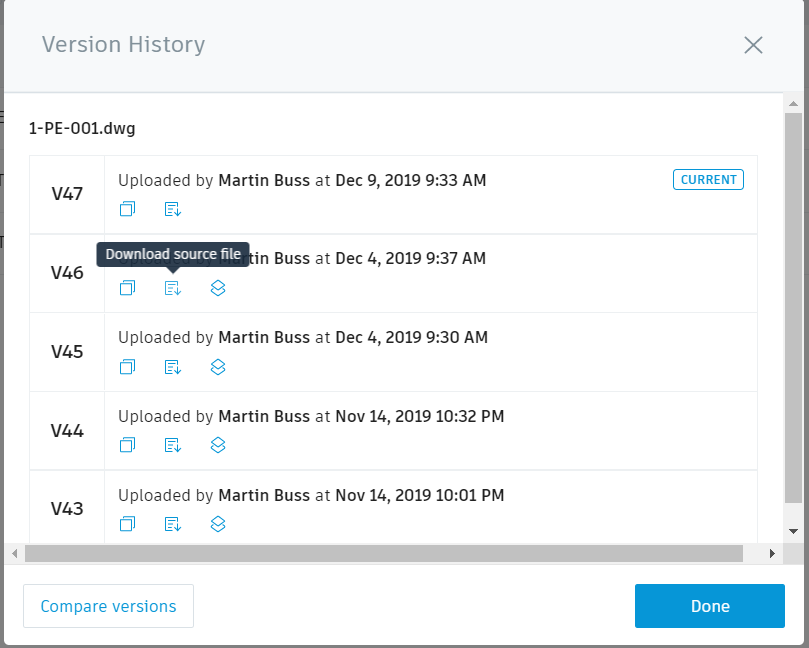
Task: Download the source file for V43
Action: 172,524
